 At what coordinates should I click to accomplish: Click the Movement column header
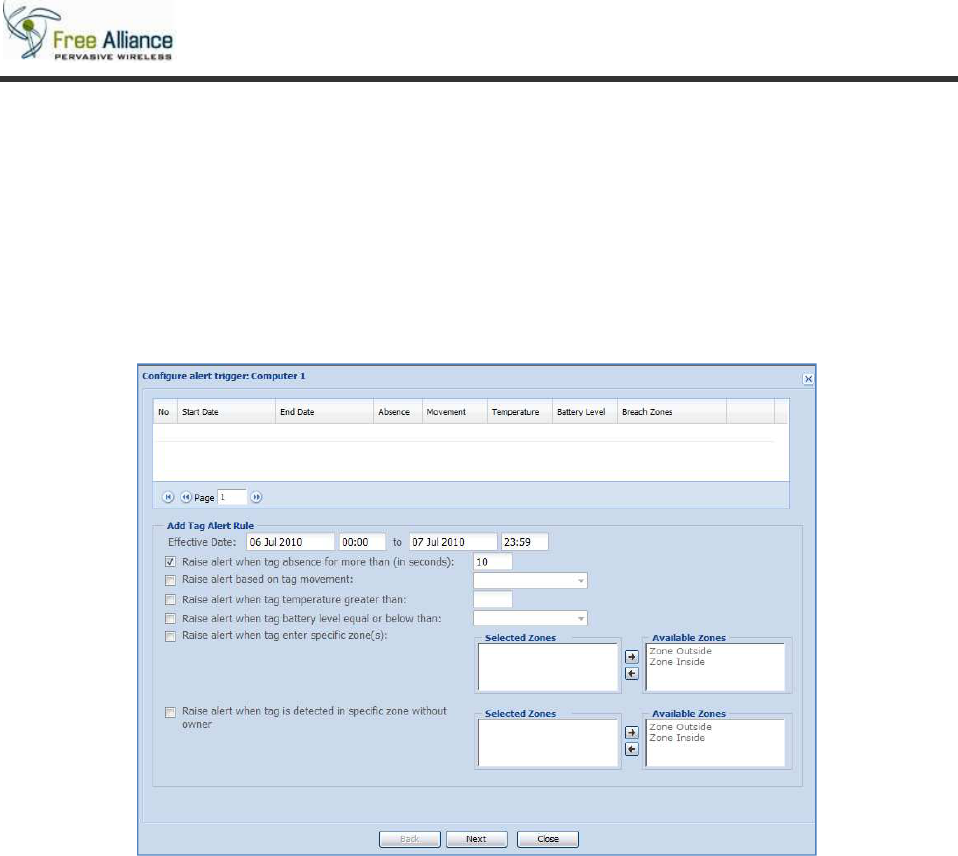tap(455, 412)
